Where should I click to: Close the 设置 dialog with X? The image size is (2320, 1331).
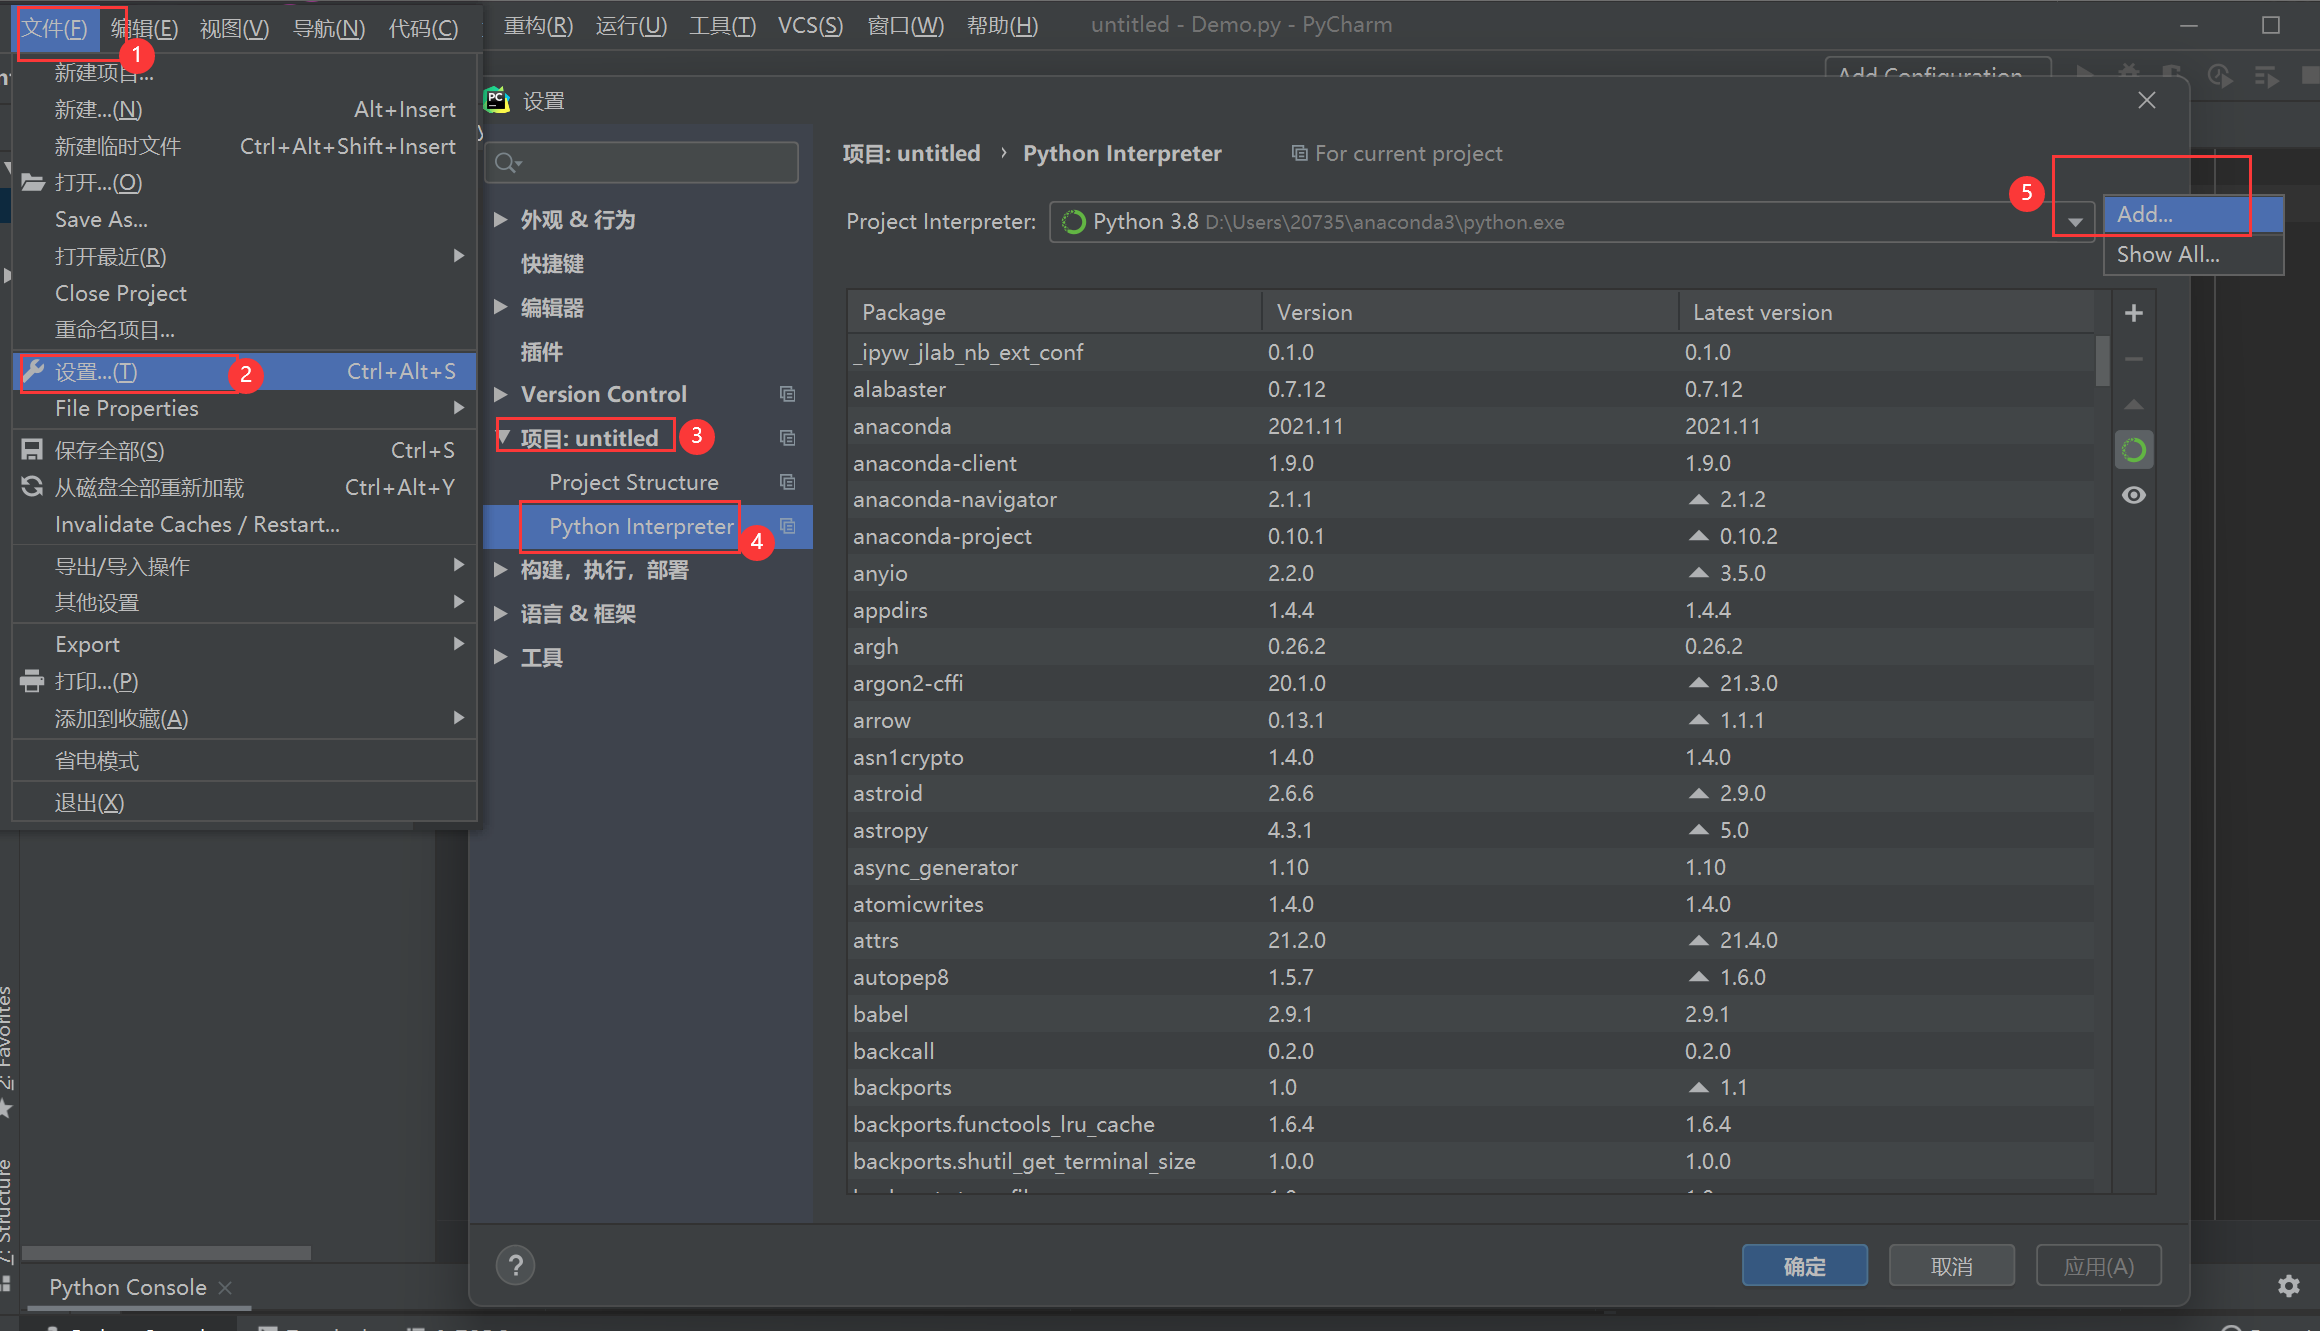click(2146, 100)
